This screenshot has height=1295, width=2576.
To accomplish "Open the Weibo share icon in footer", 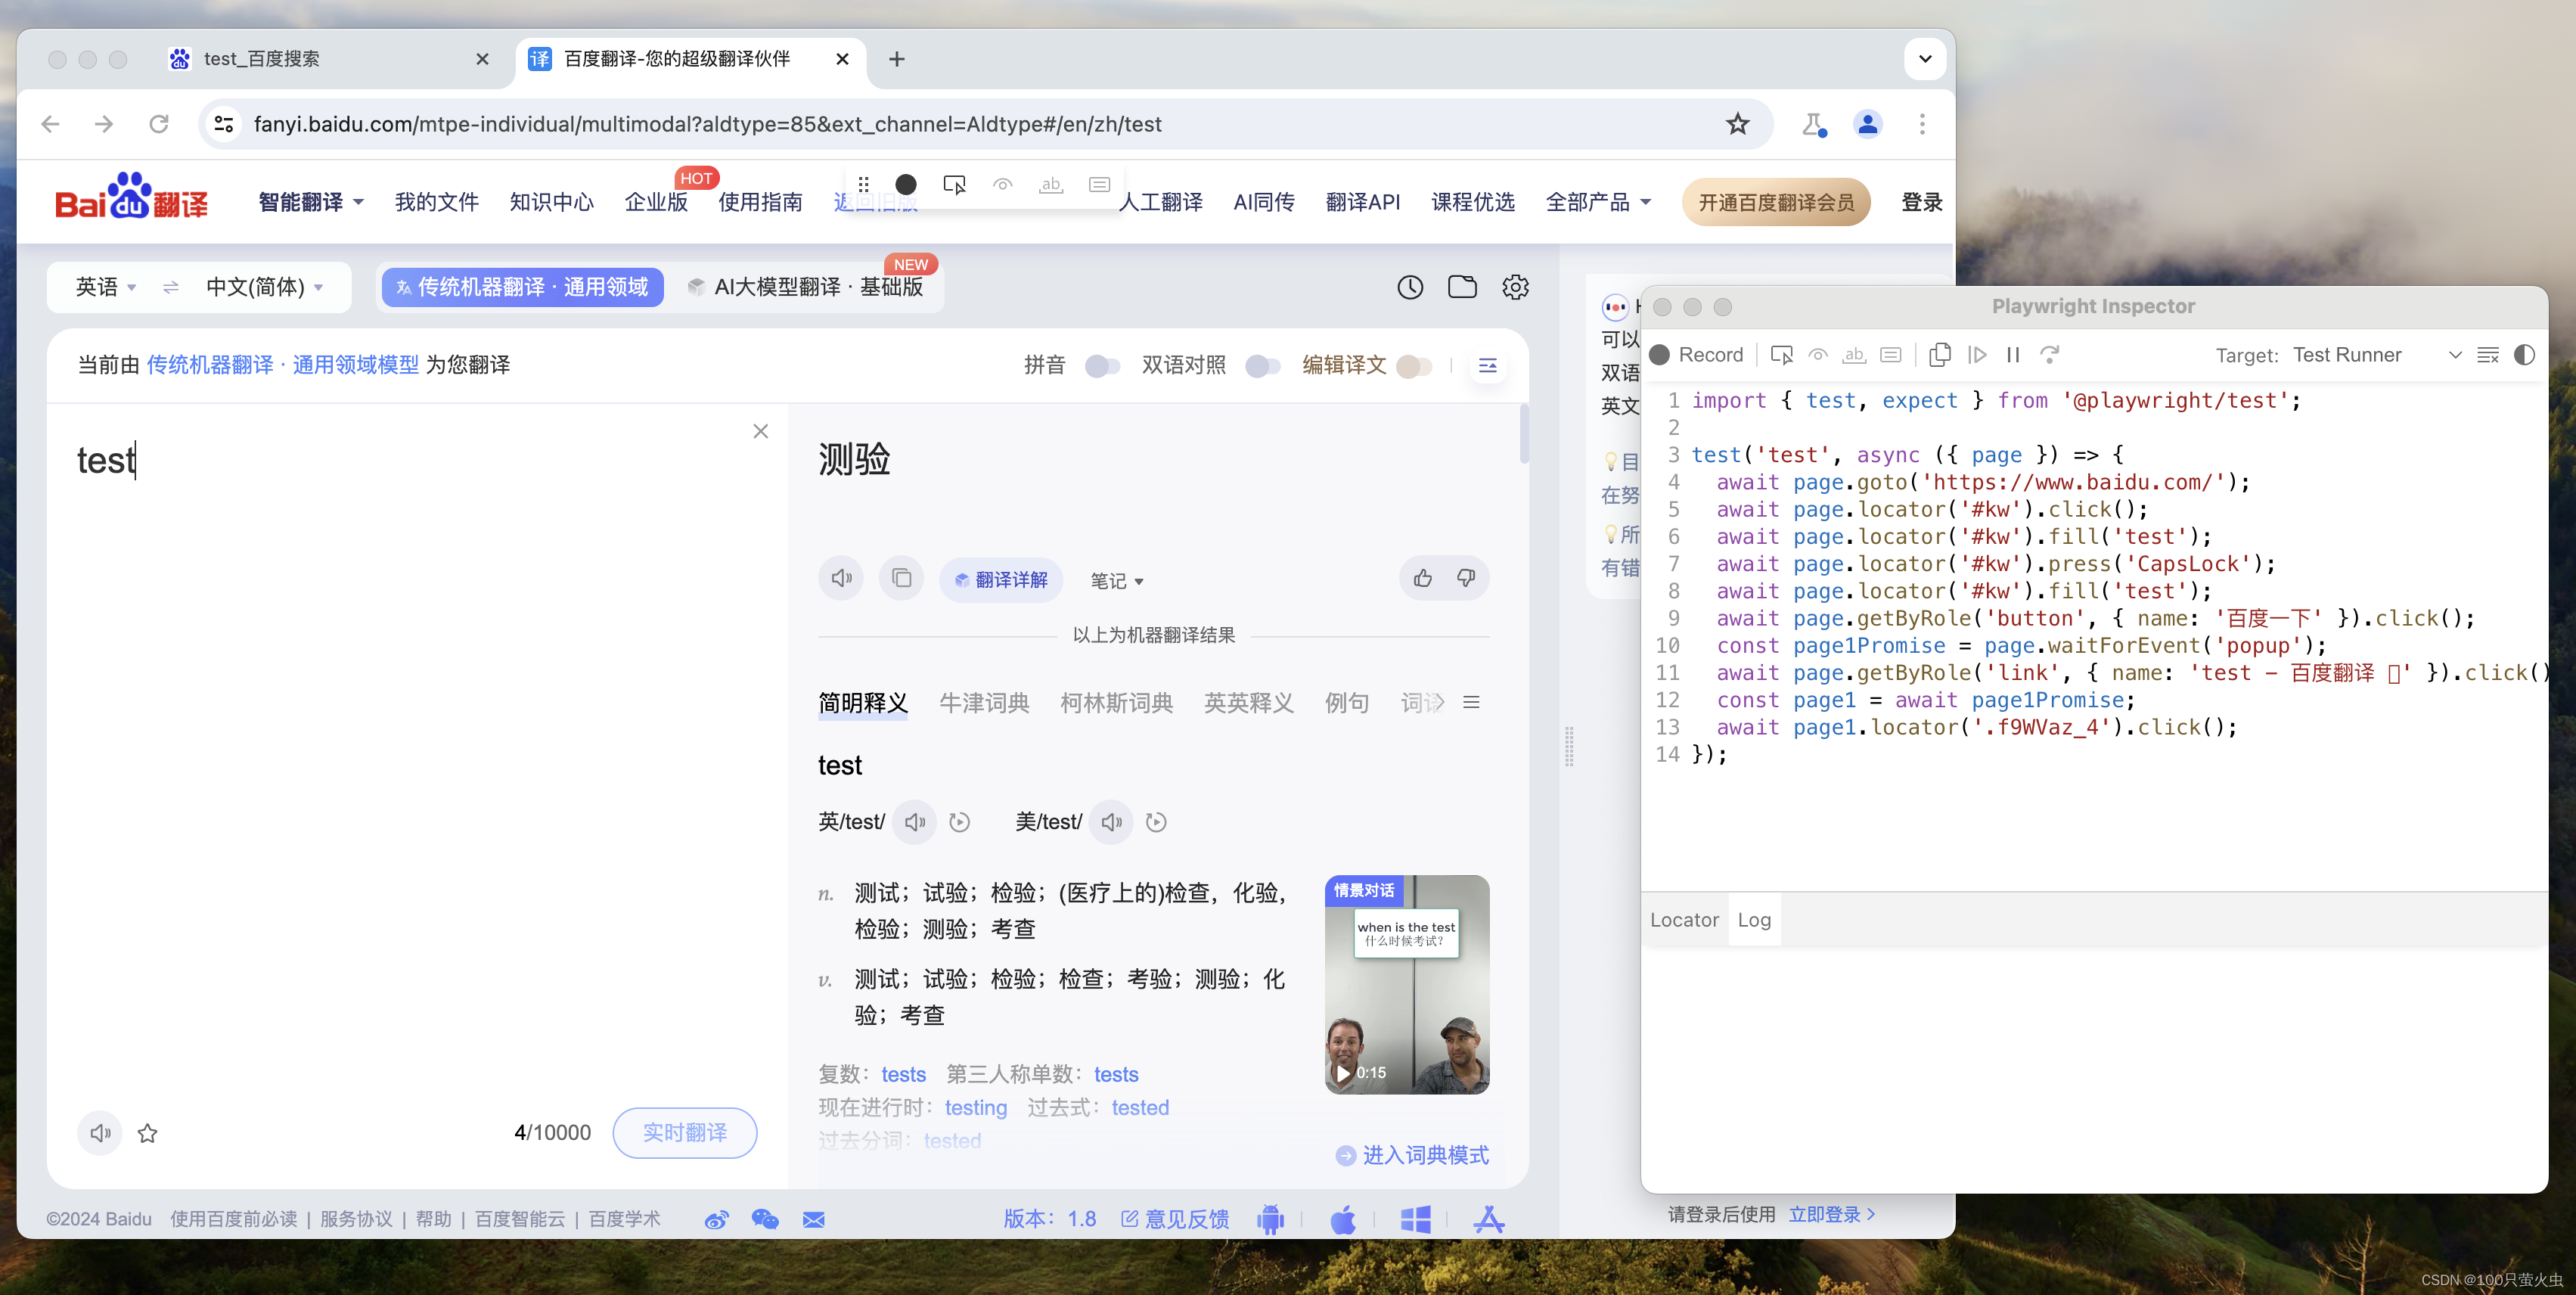I will 716,1219.
